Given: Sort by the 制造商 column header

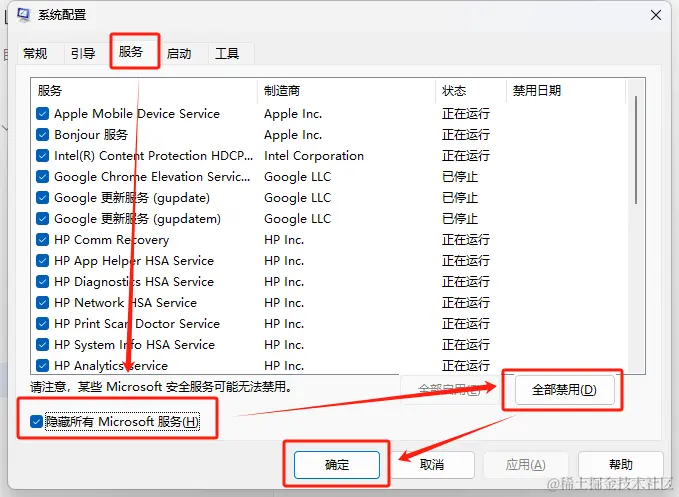Looking at the screenshot, I should pos(346,90).
